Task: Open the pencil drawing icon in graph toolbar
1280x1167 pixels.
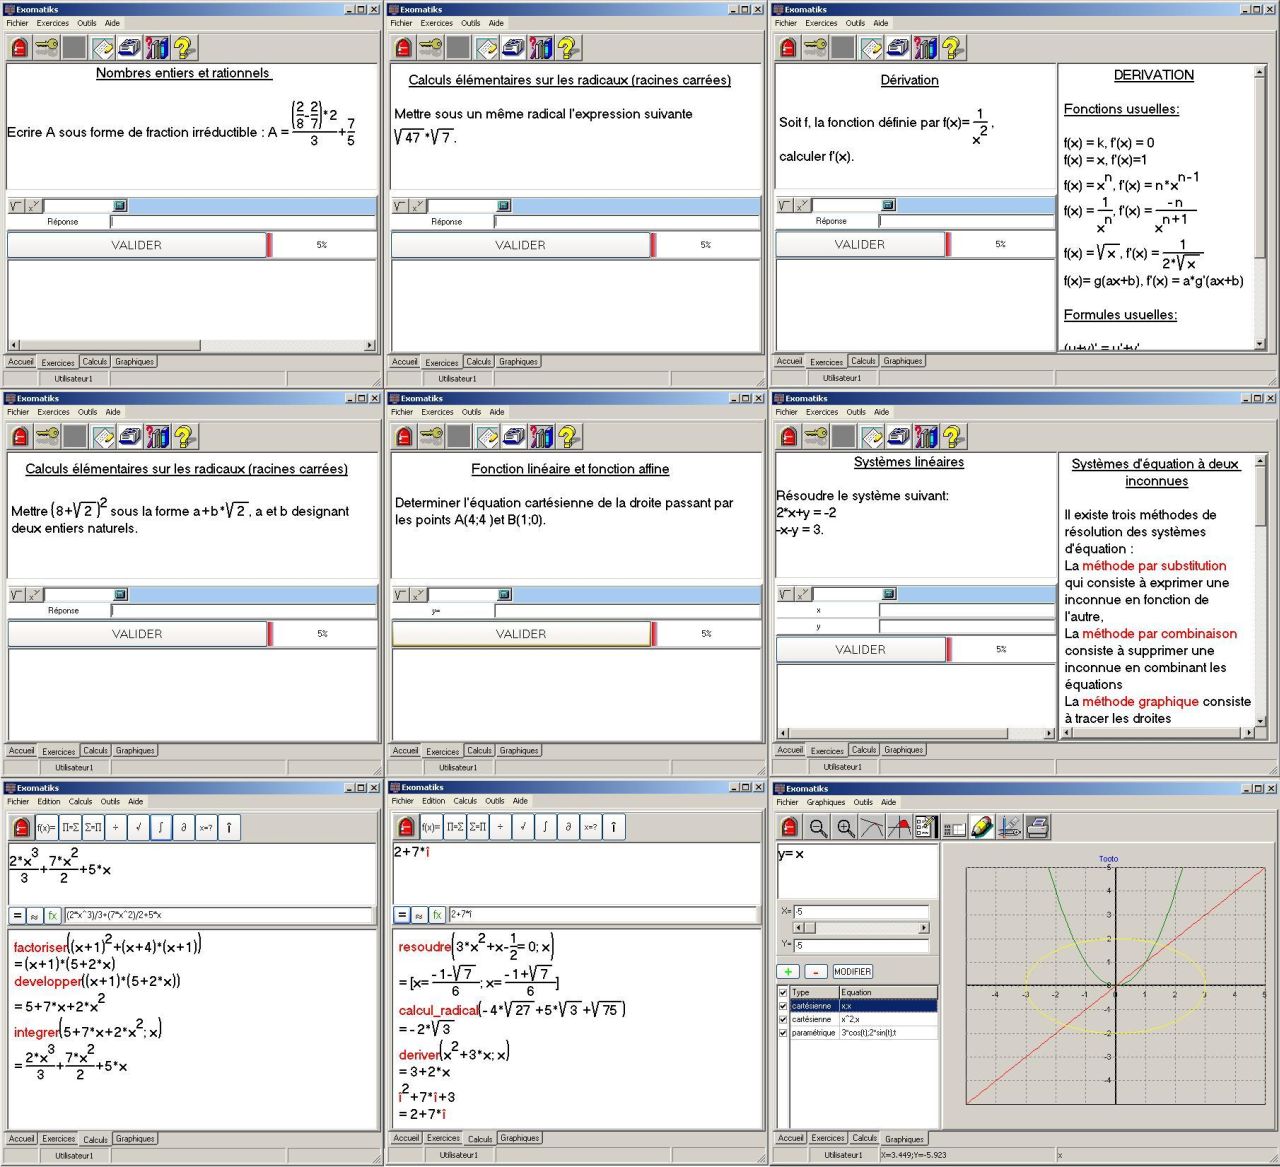Action: pos(982,827)
